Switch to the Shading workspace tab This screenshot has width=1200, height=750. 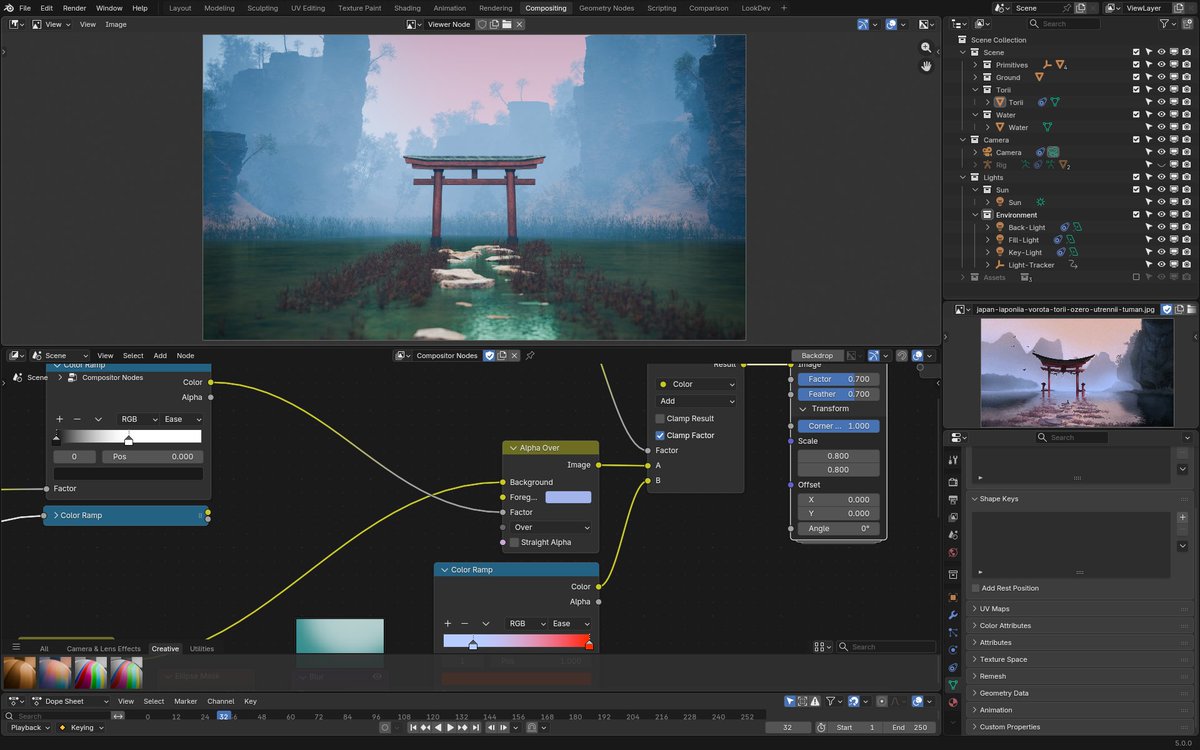pyautogui.click(x=407, y=7)
